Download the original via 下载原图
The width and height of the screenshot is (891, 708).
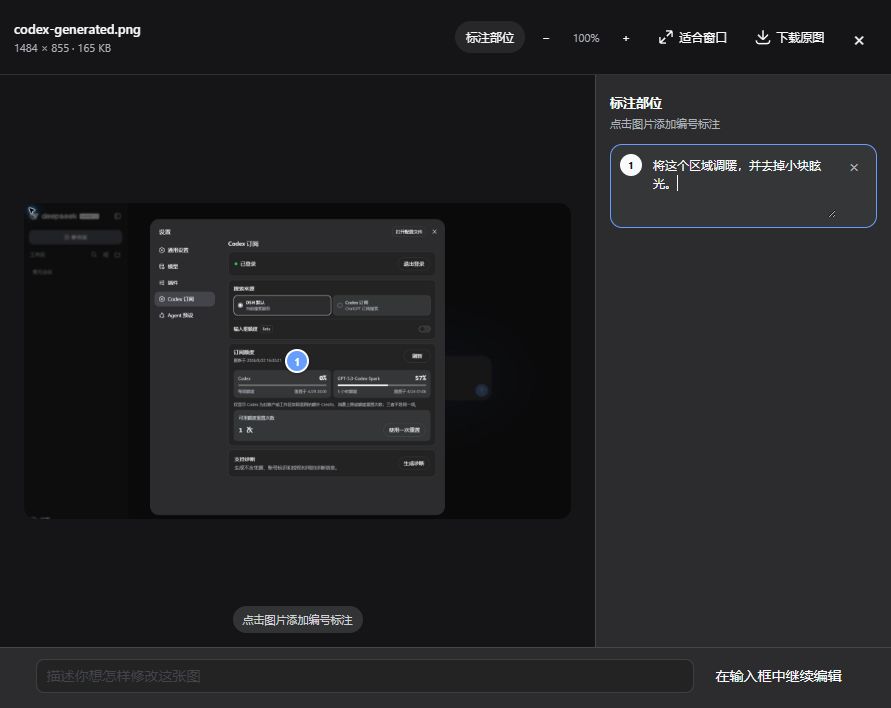click(790, 38)
